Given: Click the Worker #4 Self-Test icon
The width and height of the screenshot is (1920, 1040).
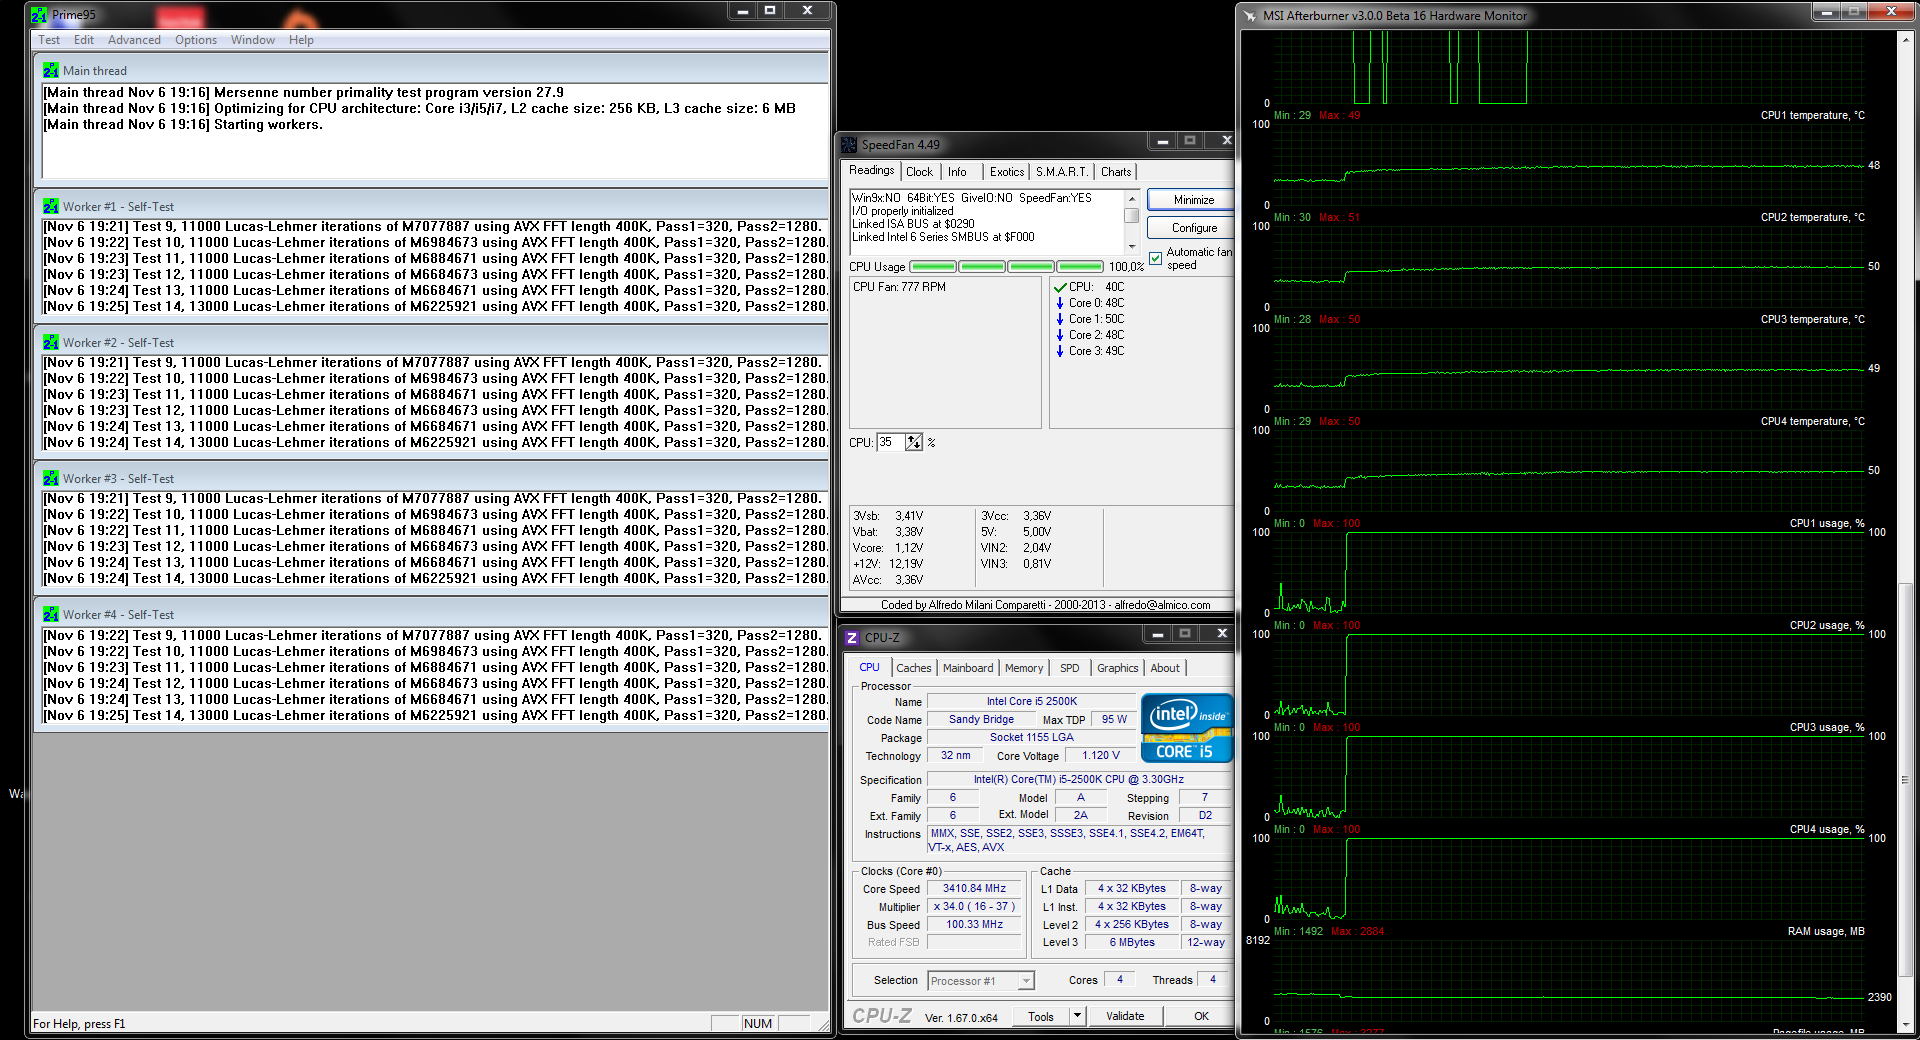Looking at the screenshot, I should coord(51,614).
